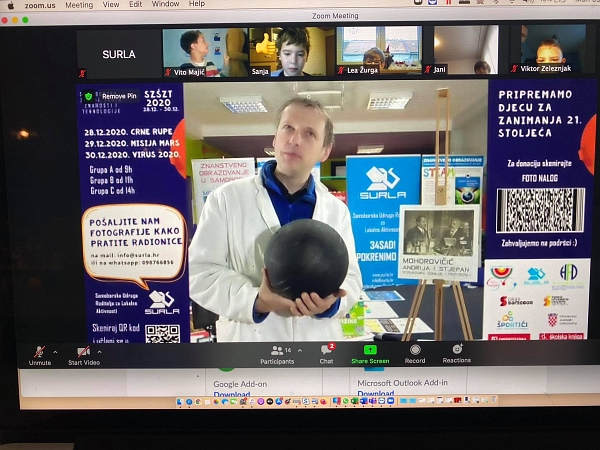Image resolution: width=600 pixels, height=450 pixels.
Task: Click the green encryption shield icon
Action: (x=89, y=96)
